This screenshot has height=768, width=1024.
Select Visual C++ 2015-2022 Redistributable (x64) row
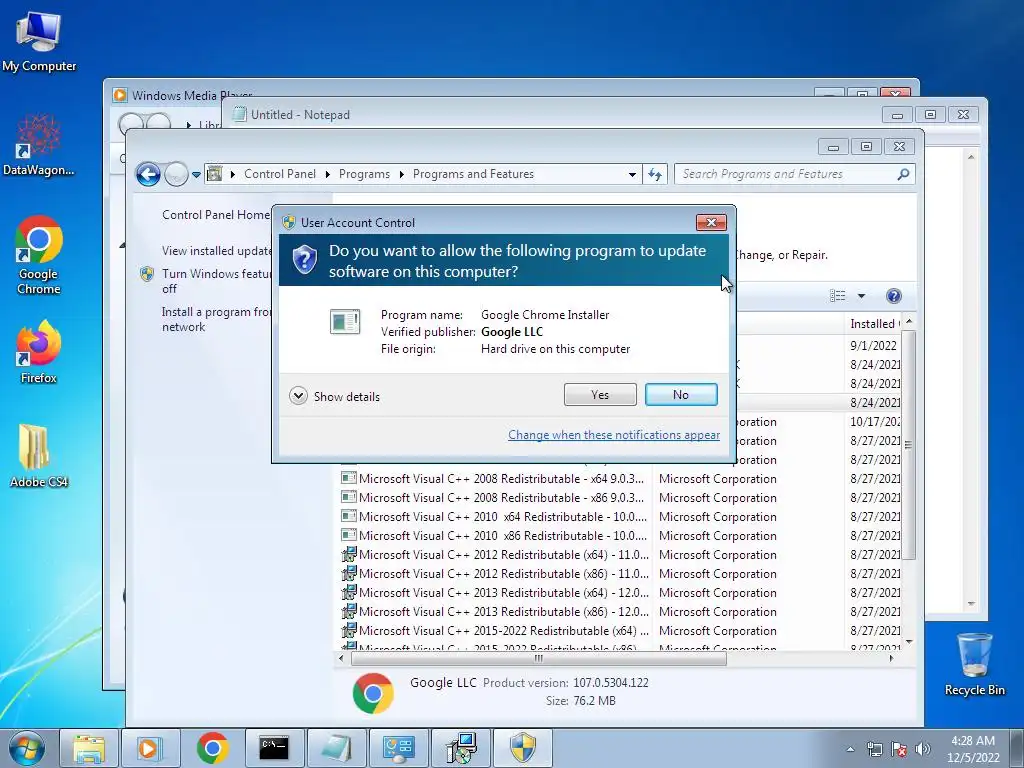[620, 630]
